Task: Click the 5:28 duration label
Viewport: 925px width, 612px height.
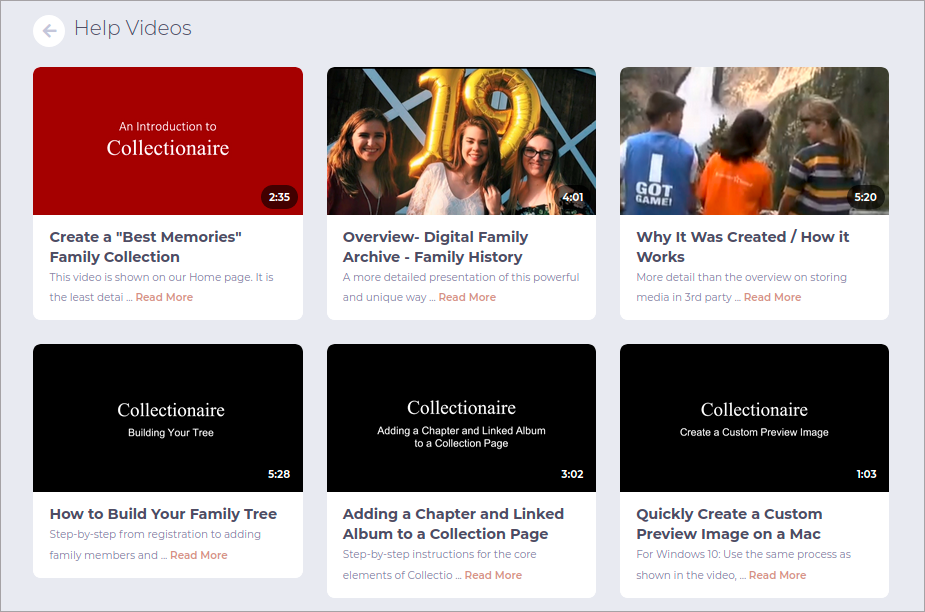Action: pos(279,474)
